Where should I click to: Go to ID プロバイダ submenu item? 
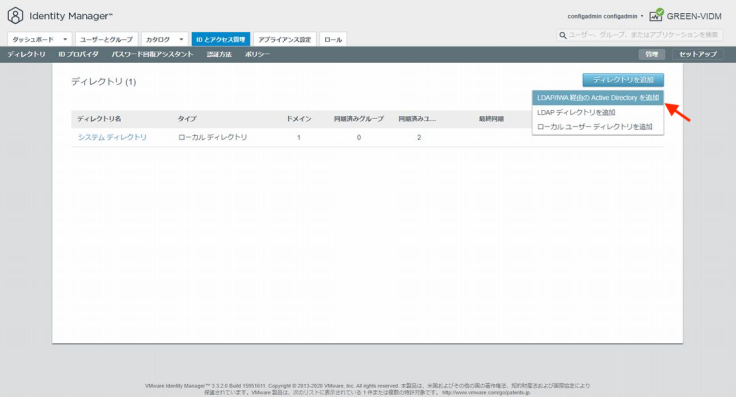click(78, 54)
